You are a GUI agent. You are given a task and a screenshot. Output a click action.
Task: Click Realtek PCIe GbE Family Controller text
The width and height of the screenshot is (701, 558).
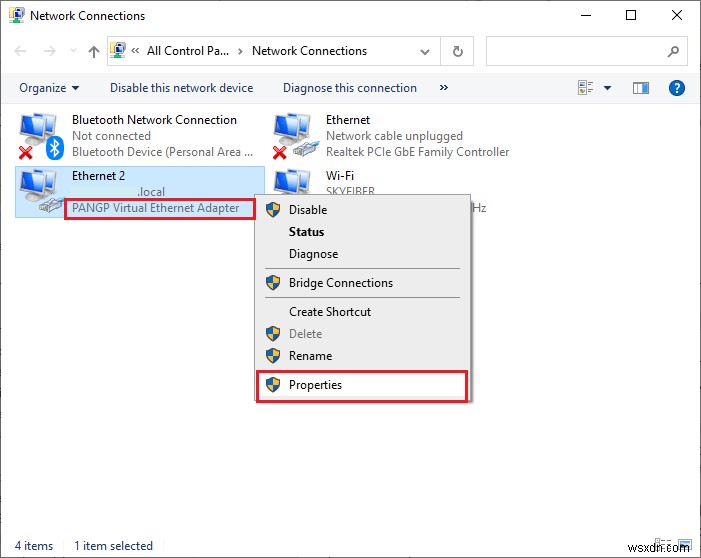tap(418, 152)
